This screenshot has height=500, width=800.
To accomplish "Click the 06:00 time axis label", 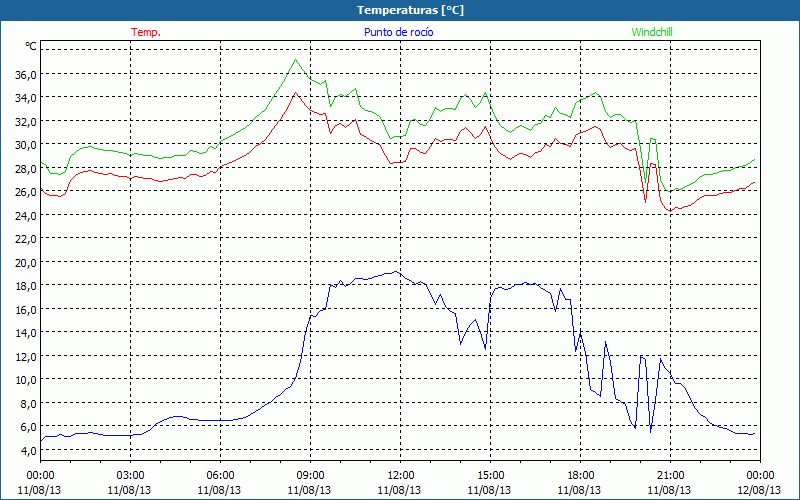I will tap(220, 476).
